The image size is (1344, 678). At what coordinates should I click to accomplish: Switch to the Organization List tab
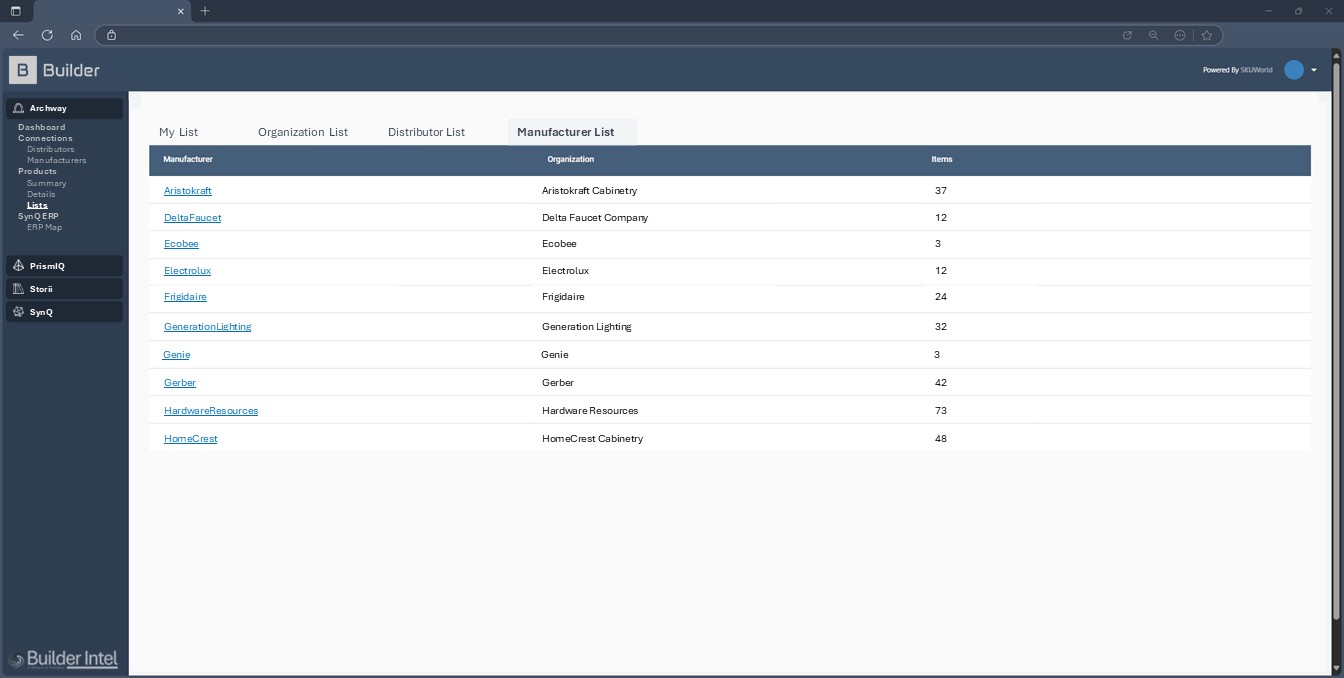pos(302,132)
